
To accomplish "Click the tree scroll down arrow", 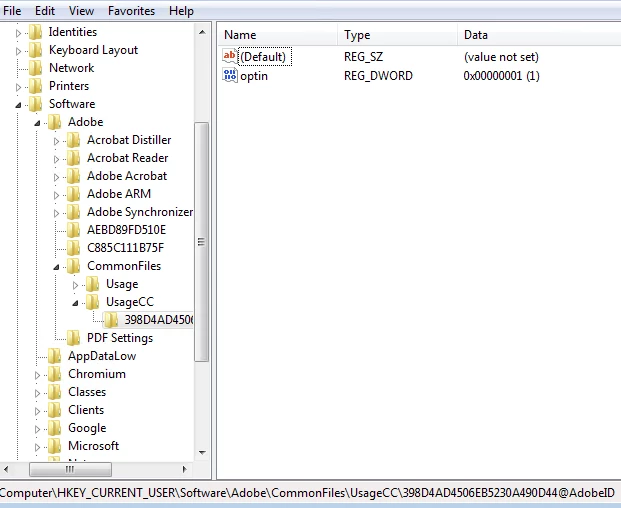I will (202, 453).
